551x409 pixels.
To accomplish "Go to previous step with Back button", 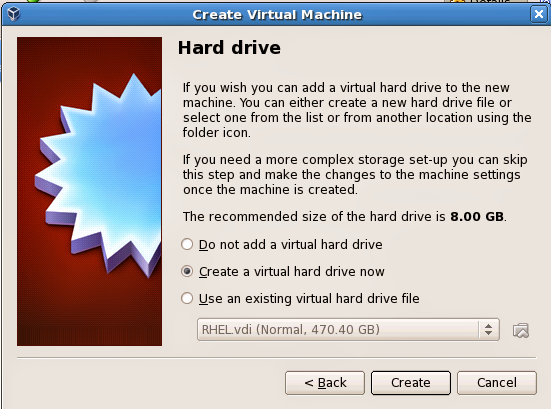I will (x=325, y=383).
